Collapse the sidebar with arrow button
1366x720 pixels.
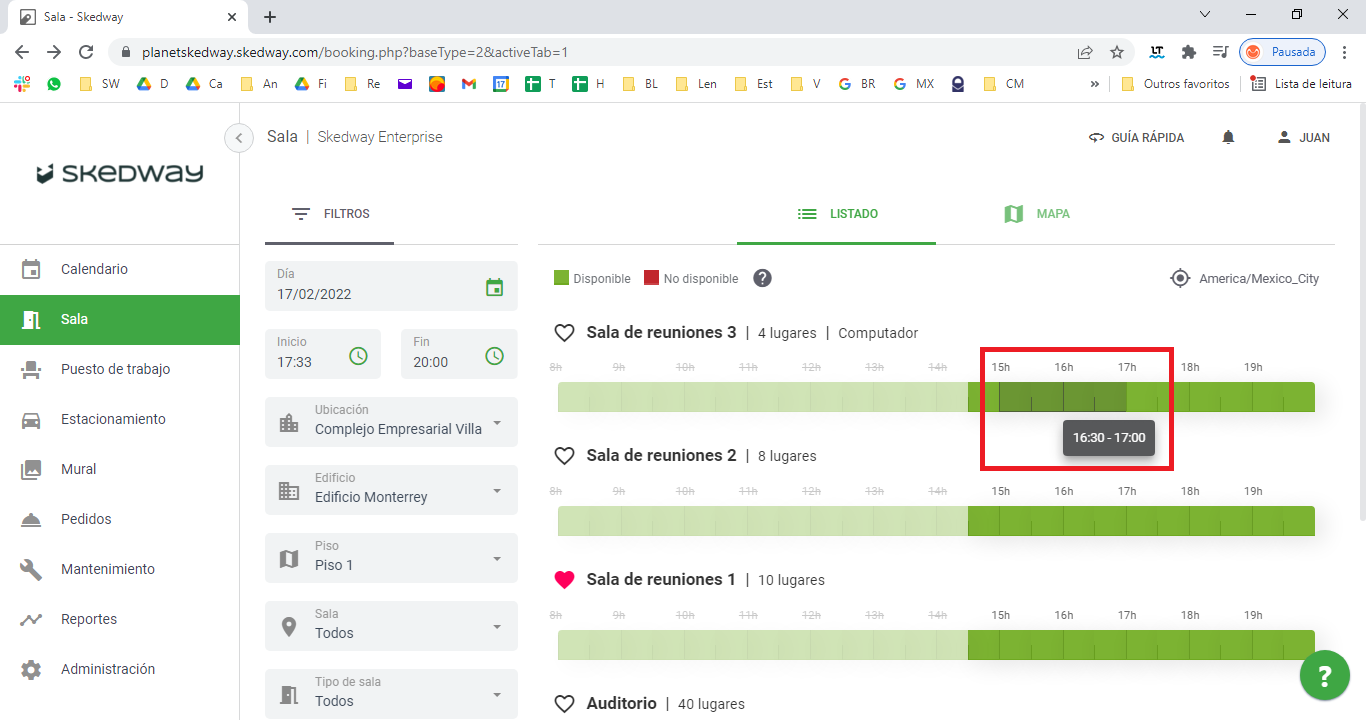click(239, 138)
